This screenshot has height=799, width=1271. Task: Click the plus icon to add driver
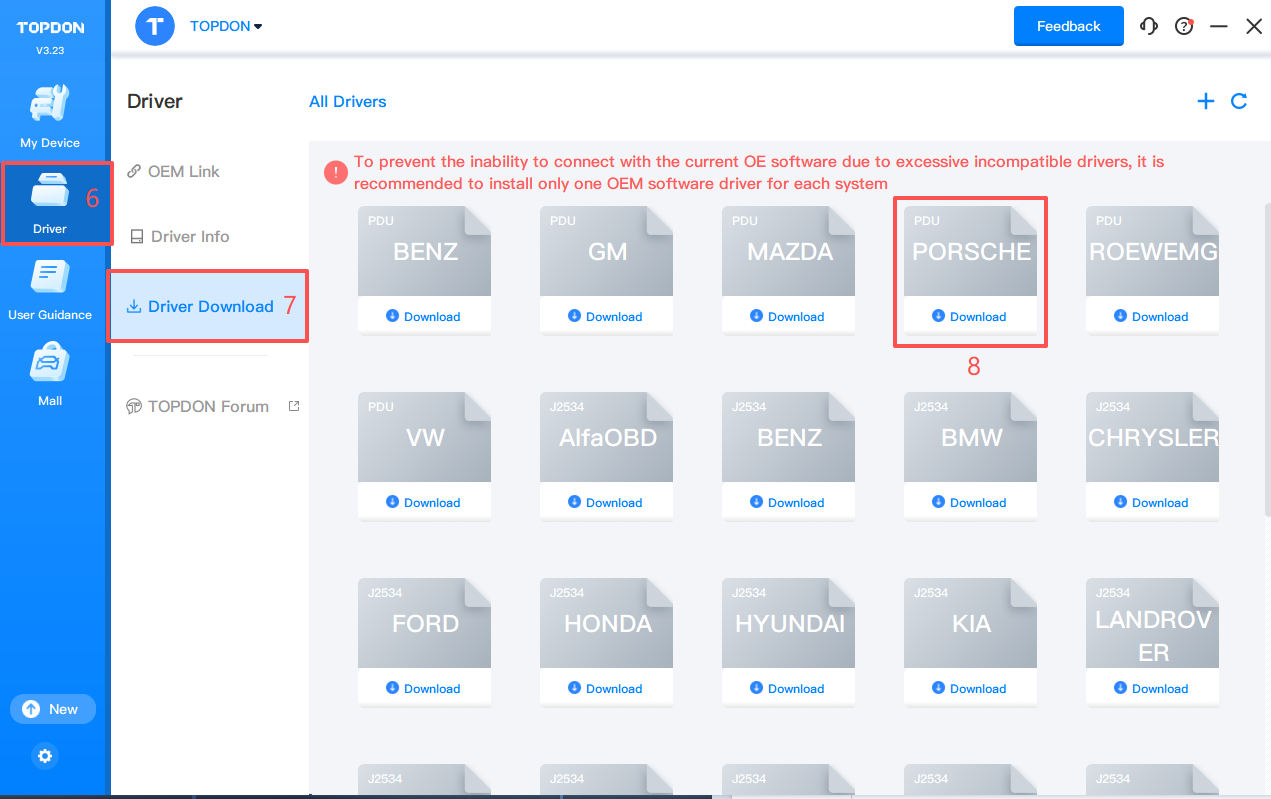click(x=1206, y=101)
